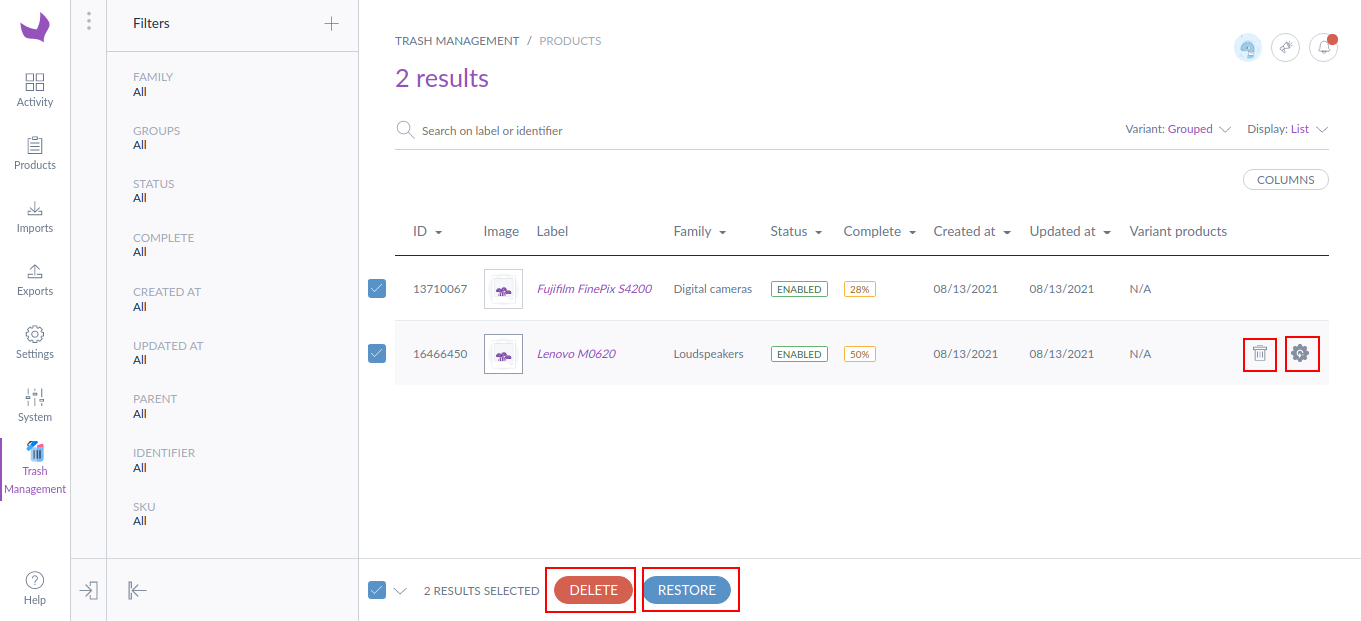Uncheck Fujifilm FinePix S4200 row

coord(377,288)
